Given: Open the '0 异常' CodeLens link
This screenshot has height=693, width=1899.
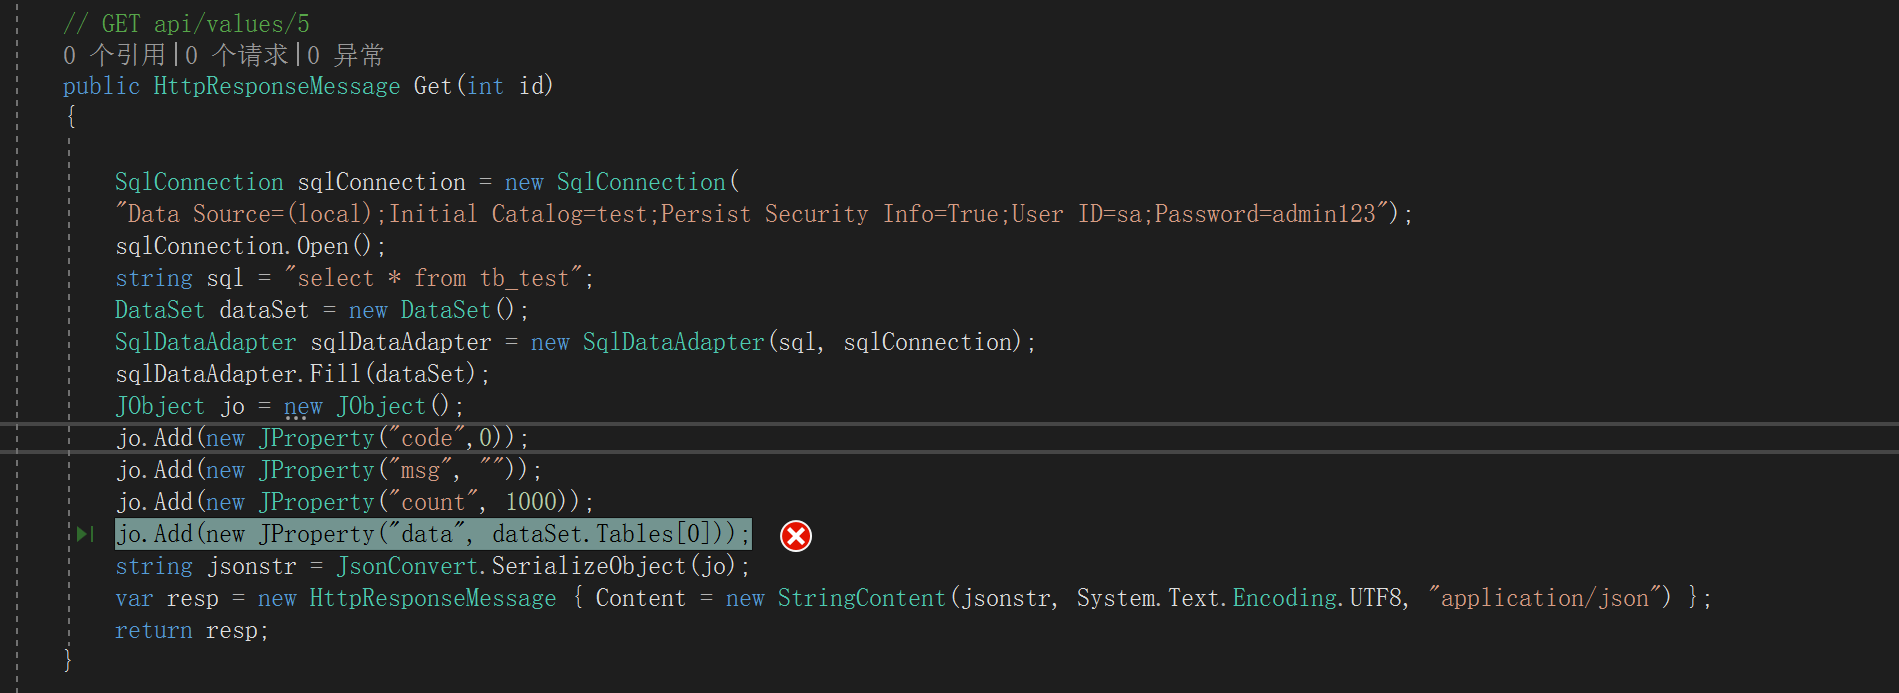Looking at the screenshot, I should coord(345,54).
